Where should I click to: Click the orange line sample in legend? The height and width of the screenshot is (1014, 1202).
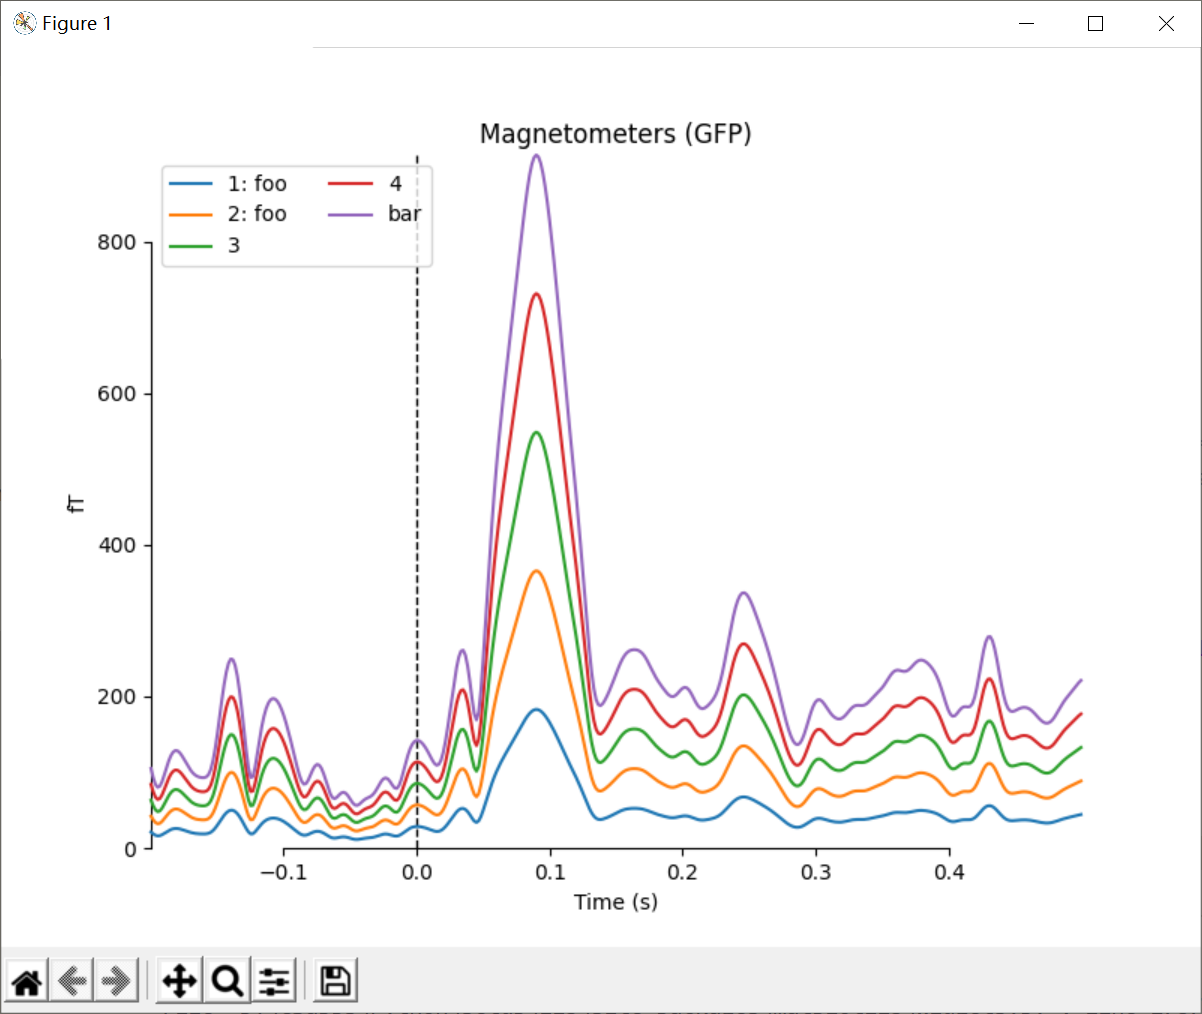[191, 214]
